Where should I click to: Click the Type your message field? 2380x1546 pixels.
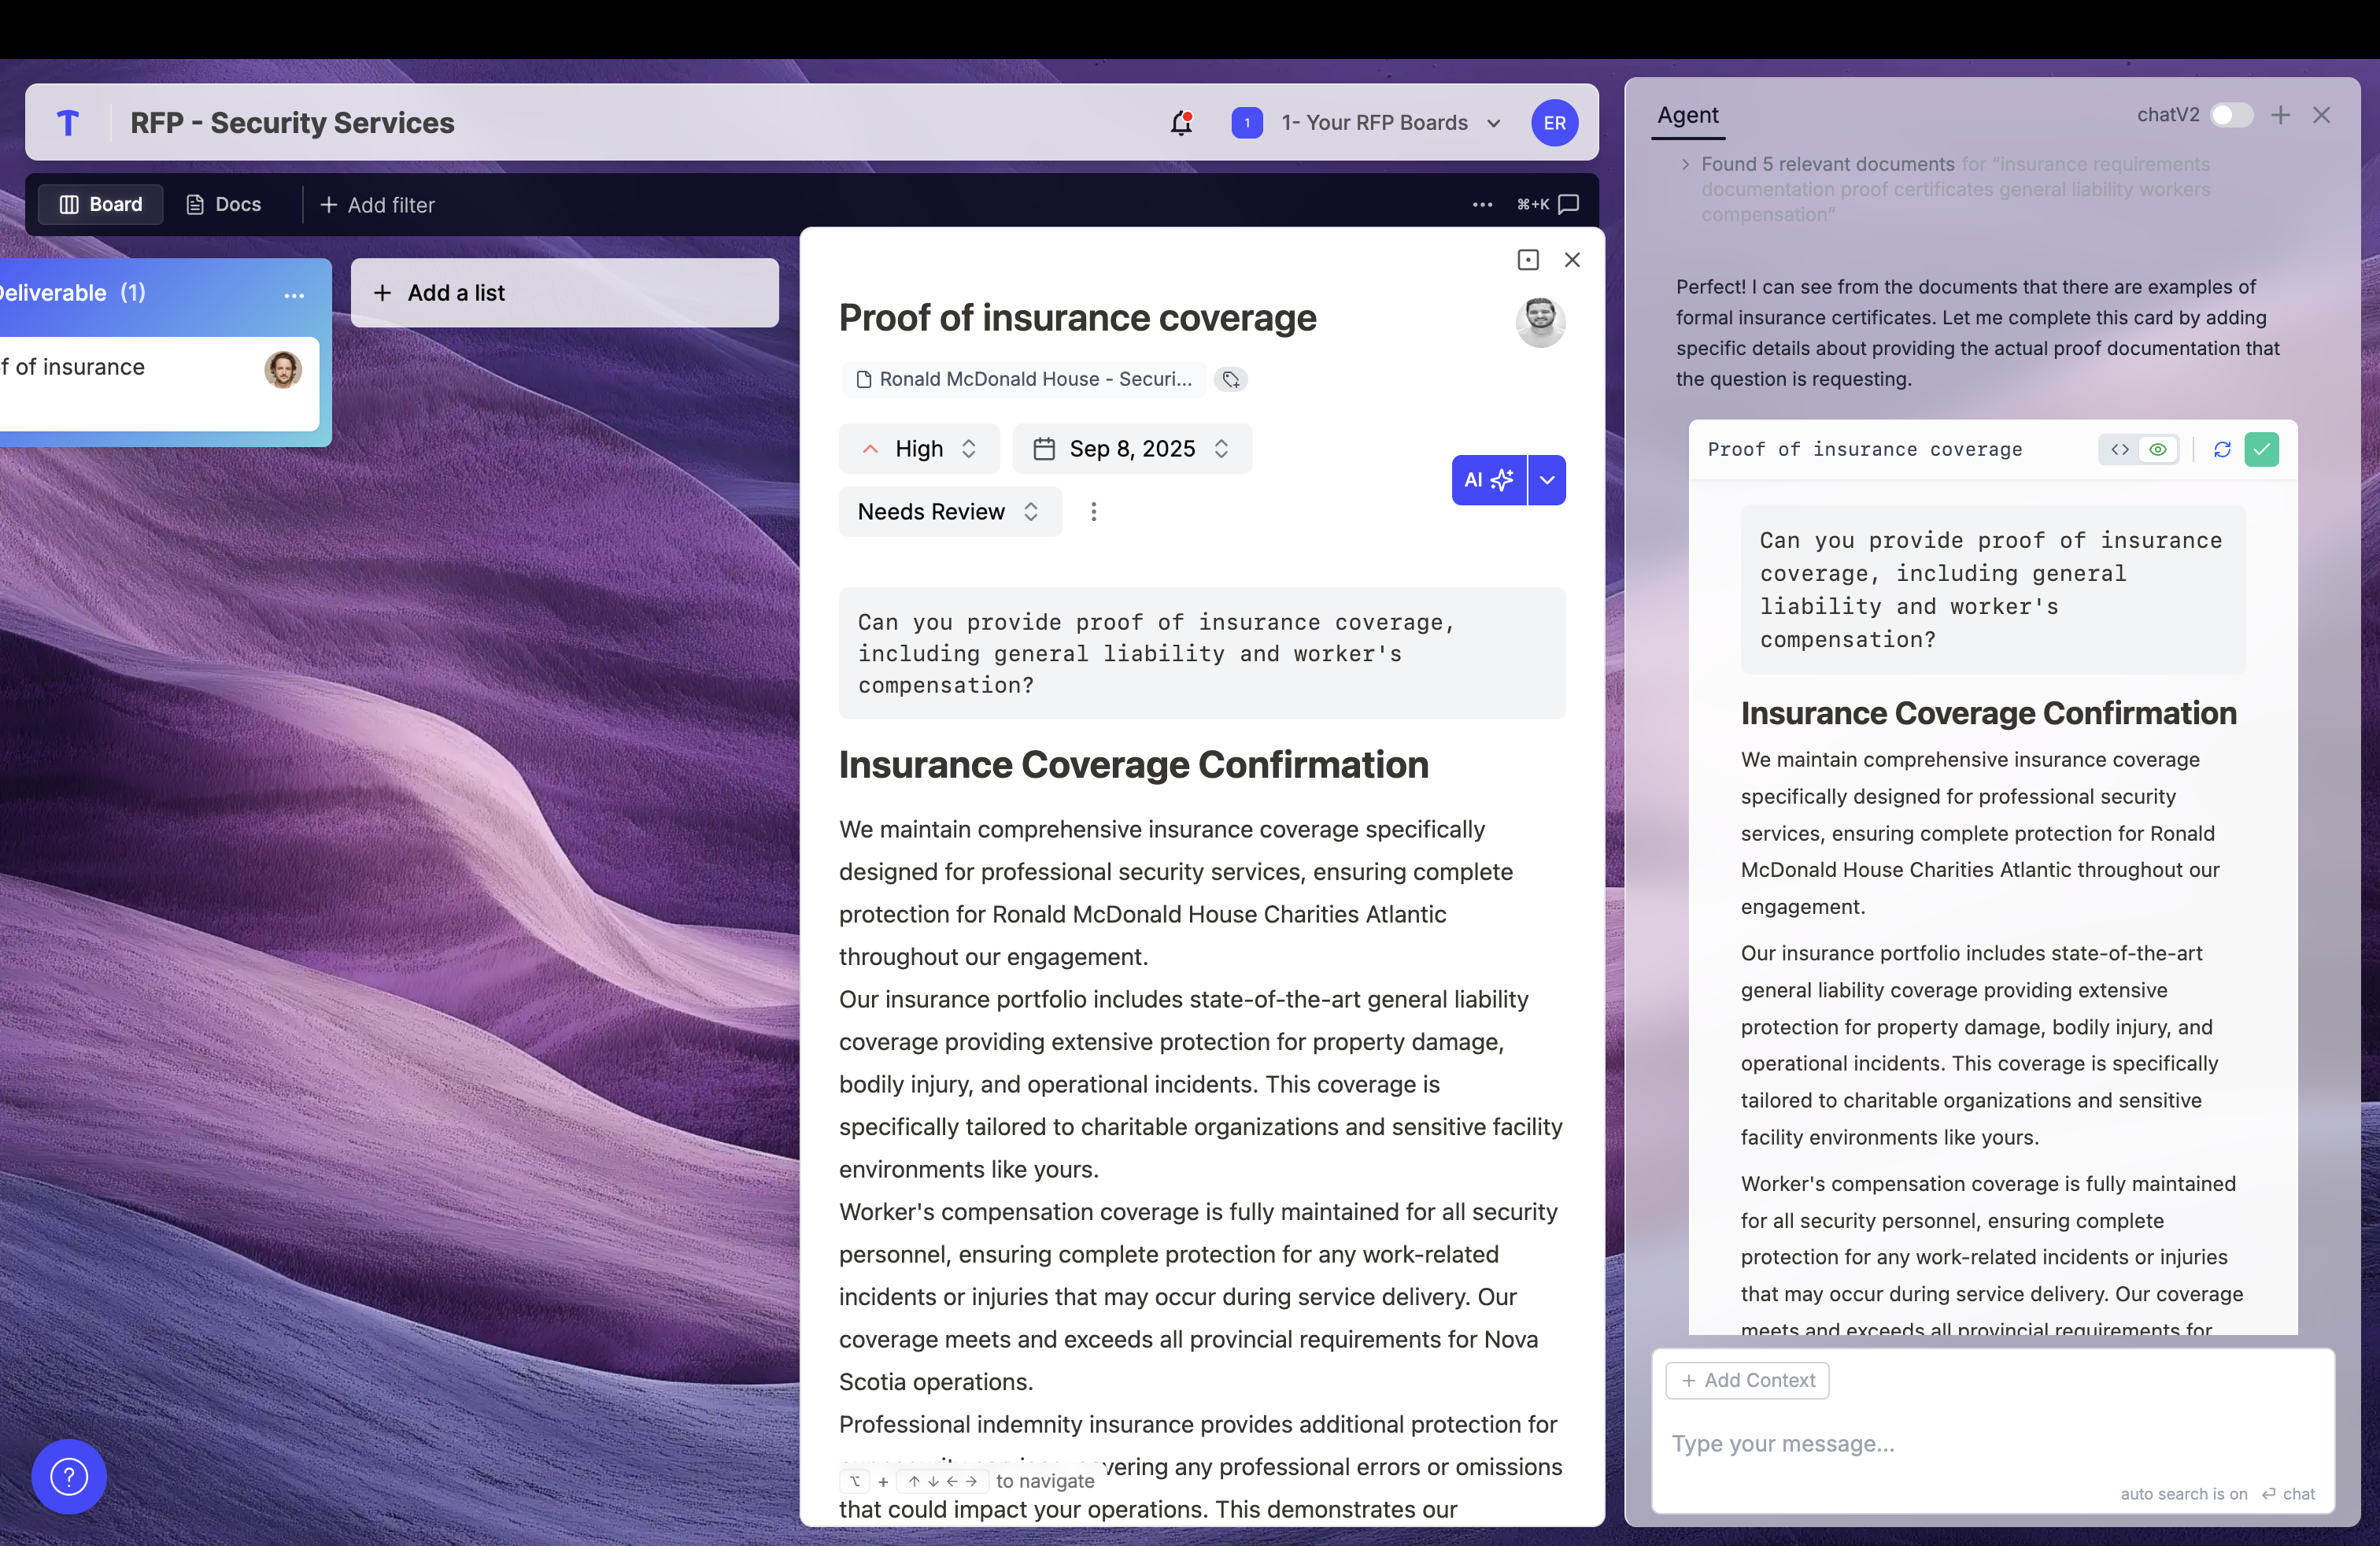click(1990, 1443)
